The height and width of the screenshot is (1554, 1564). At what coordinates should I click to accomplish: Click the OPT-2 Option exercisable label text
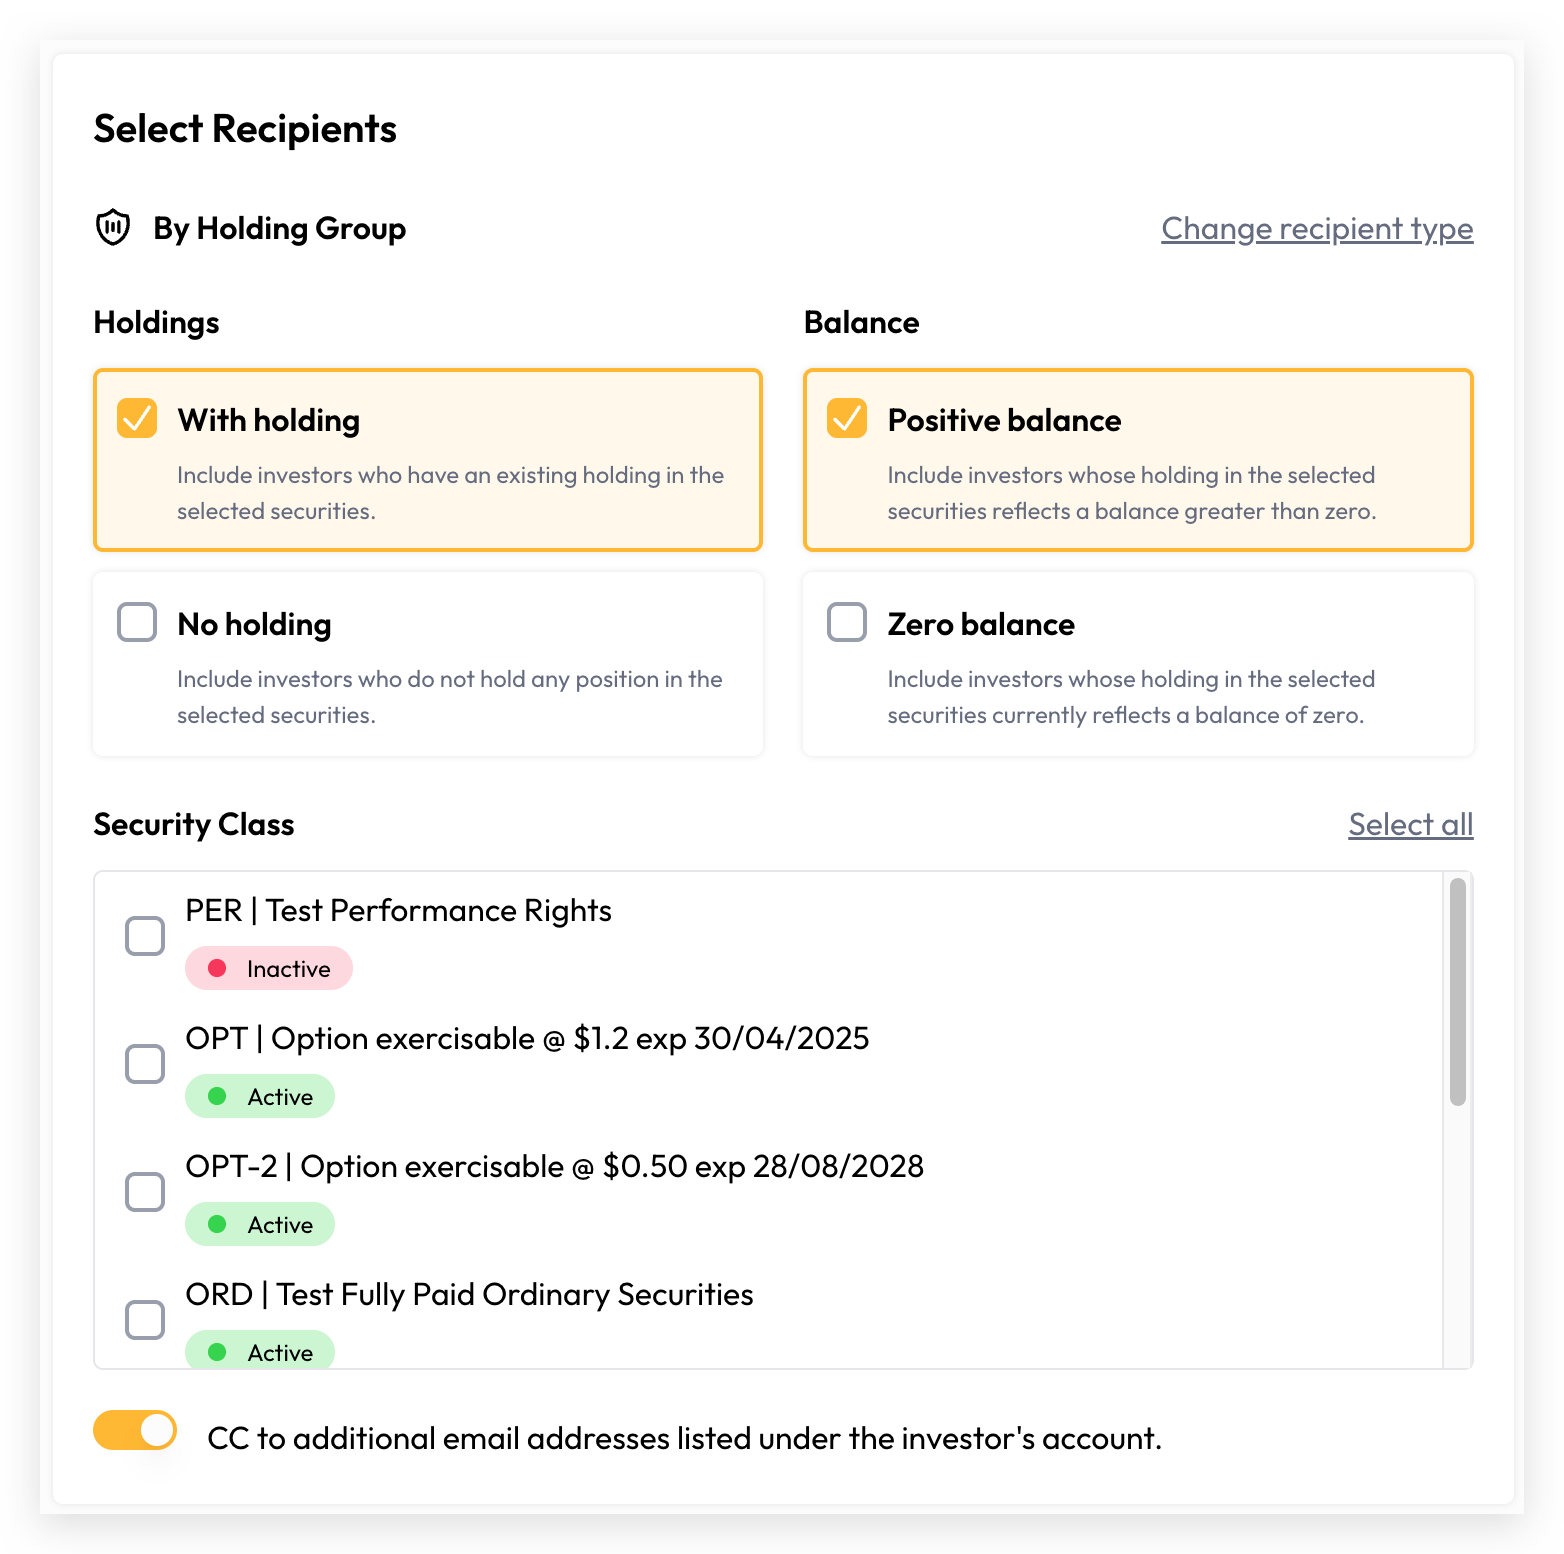pos(555,1166)
